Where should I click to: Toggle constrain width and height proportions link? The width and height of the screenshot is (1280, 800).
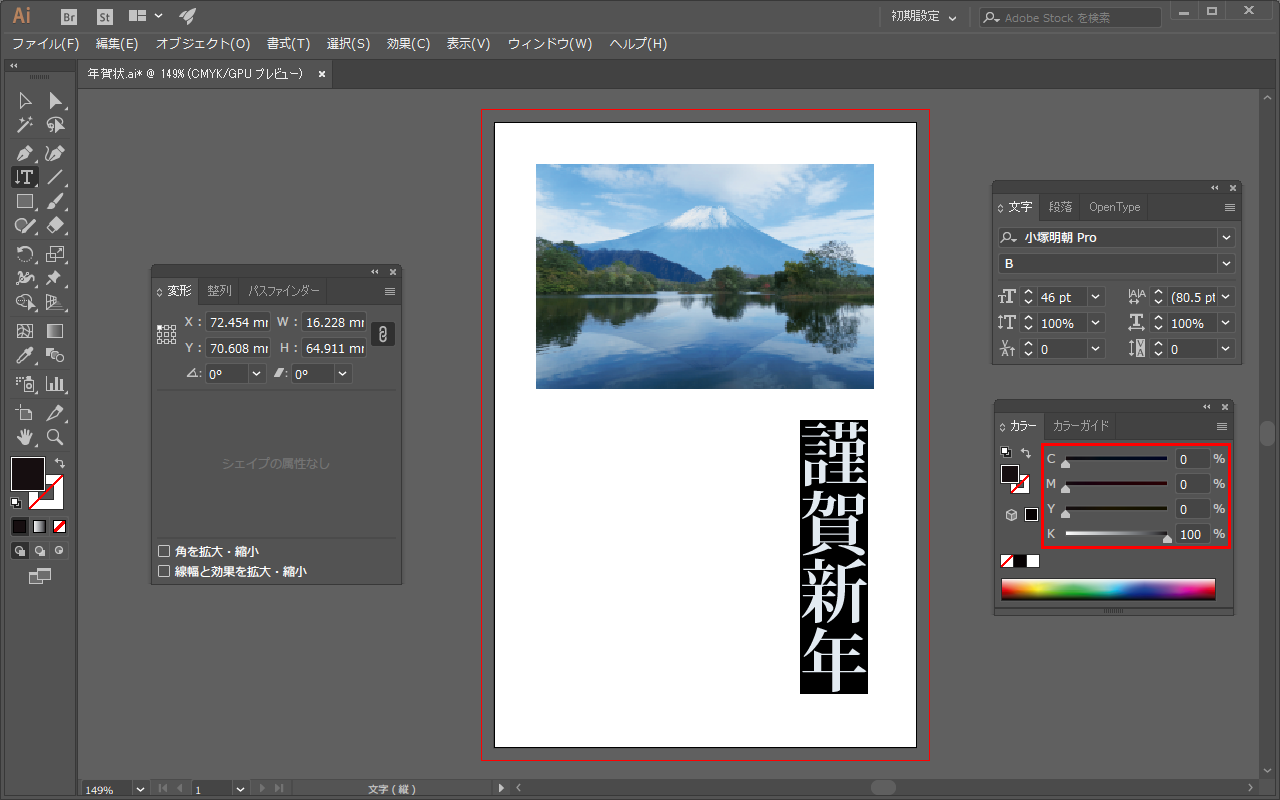click(383, 334)
